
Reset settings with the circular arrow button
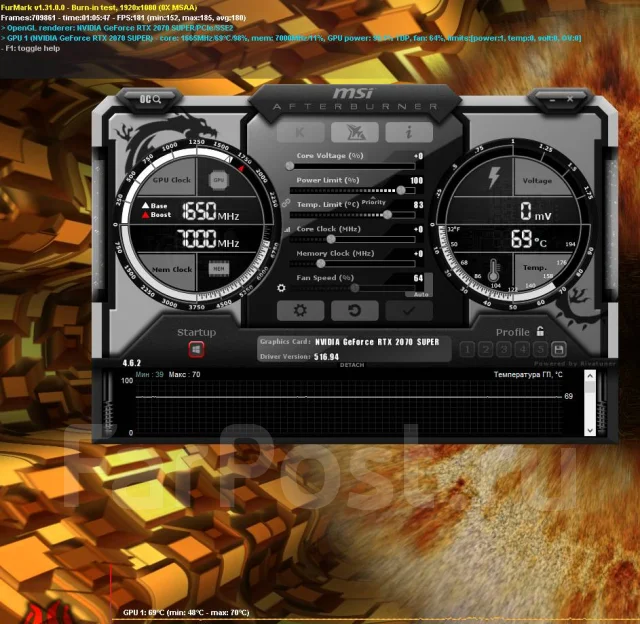click(355, 311)
